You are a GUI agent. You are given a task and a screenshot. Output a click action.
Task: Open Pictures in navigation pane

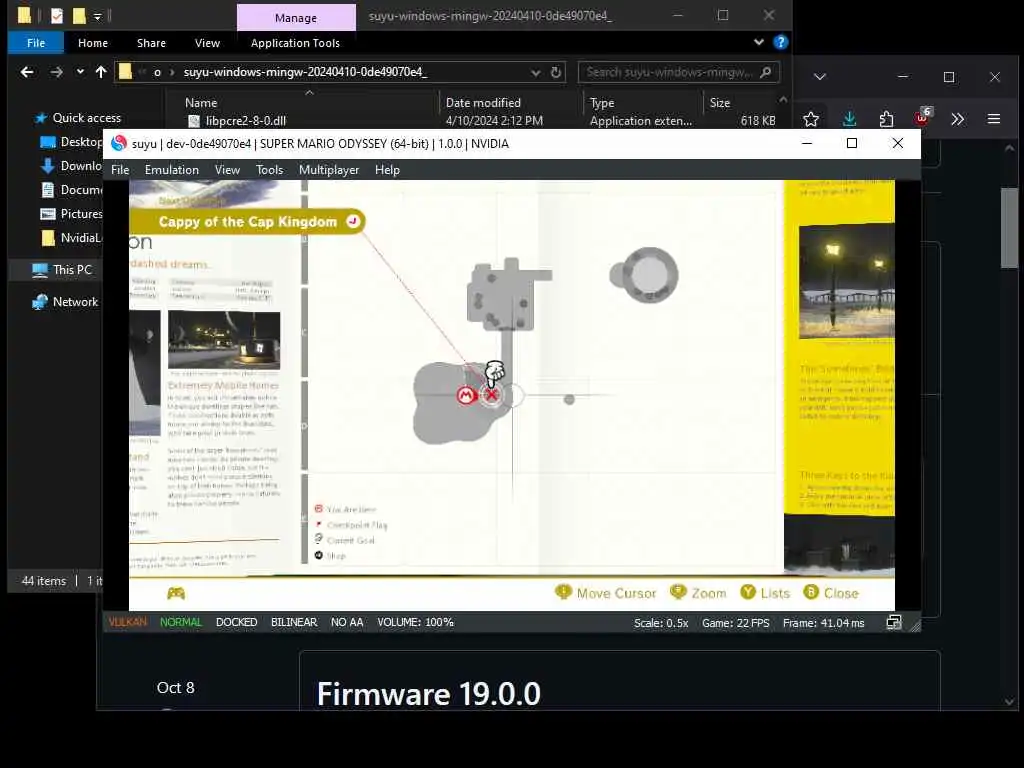[72, 214]
